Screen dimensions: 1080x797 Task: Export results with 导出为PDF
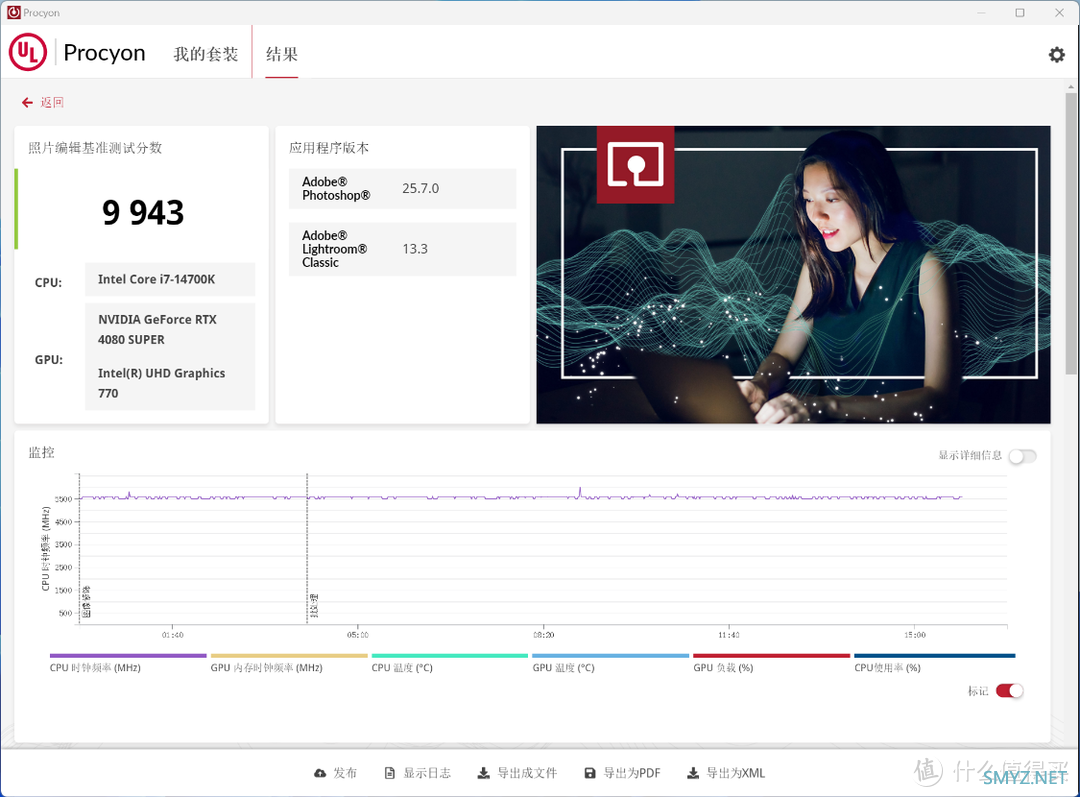pos(632,774)
